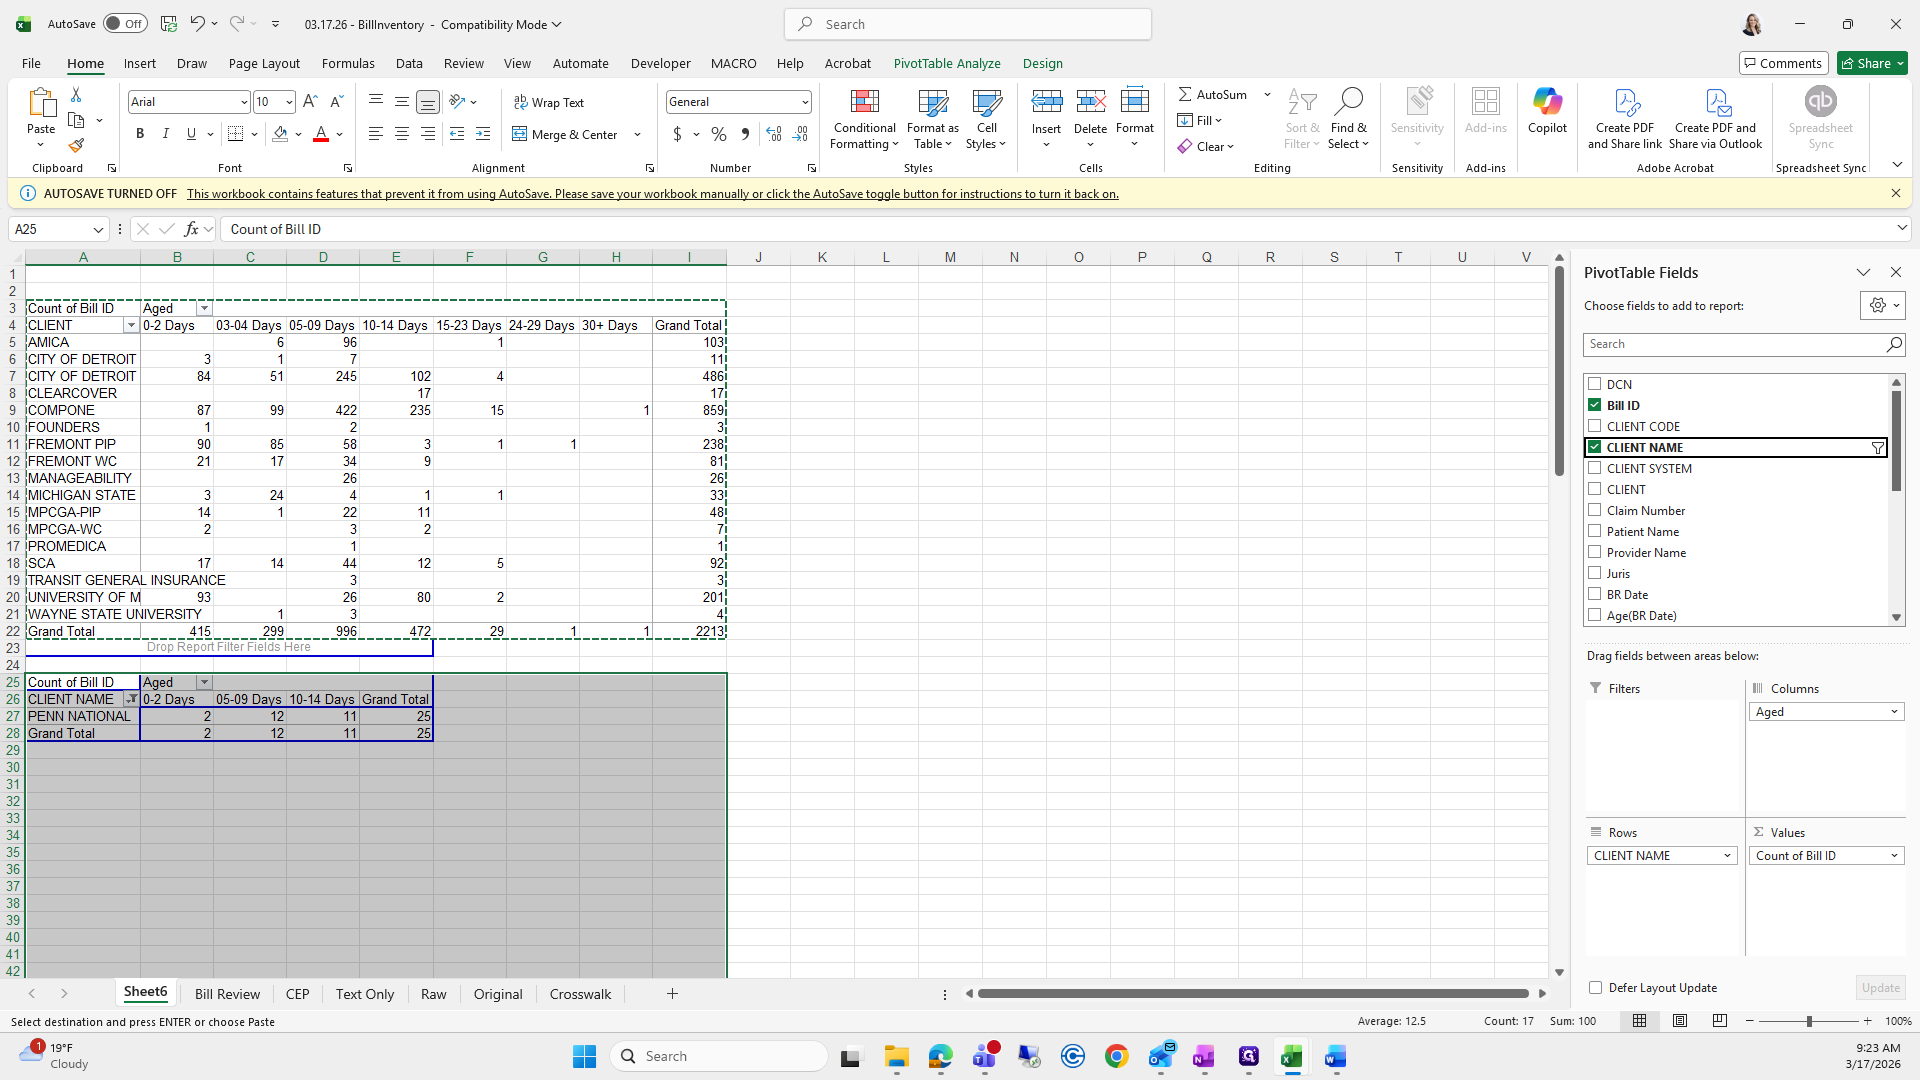Toggle the AutoSave switch
This screenshot has width=1920, height=1080.
(x=125, y=24)
